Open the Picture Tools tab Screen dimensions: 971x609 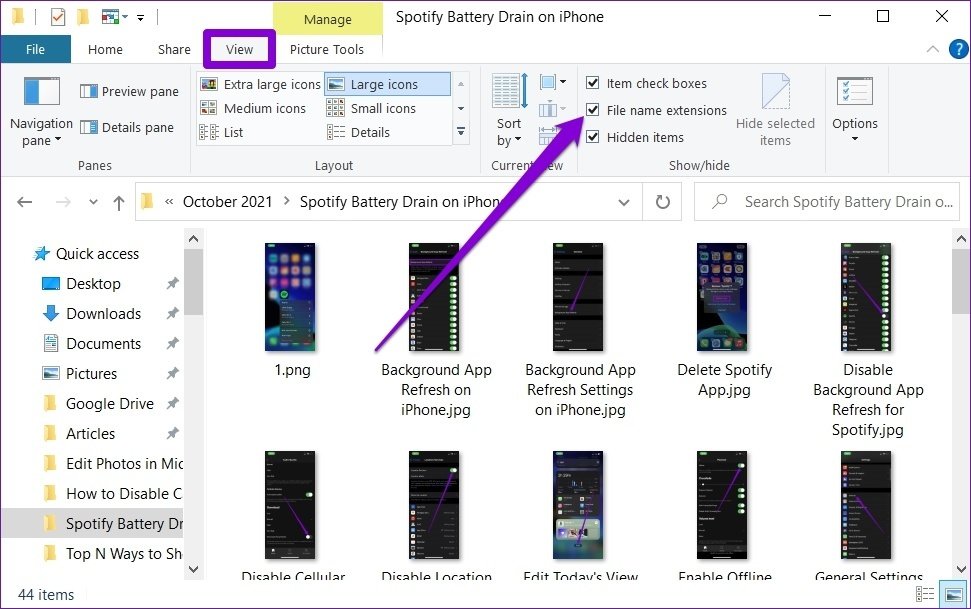[327, 50]
